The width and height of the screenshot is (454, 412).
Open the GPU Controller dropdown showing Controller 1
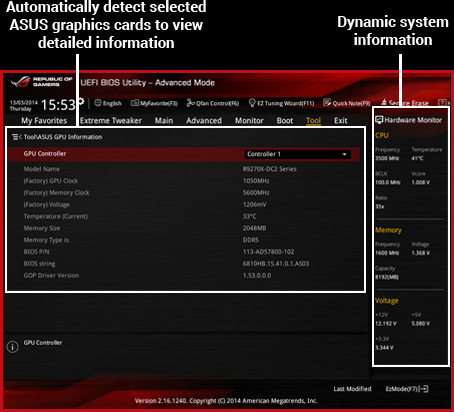(x=297, y=154)
